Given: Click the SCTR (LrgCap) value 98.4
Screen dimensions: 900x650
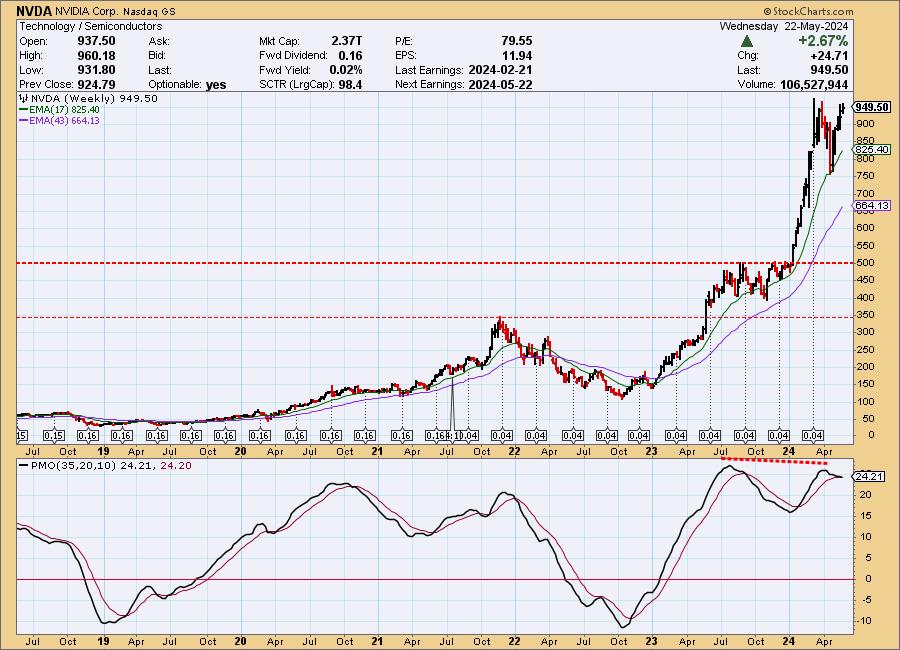Looking at the screenshot, I should (x=350, y=84).
